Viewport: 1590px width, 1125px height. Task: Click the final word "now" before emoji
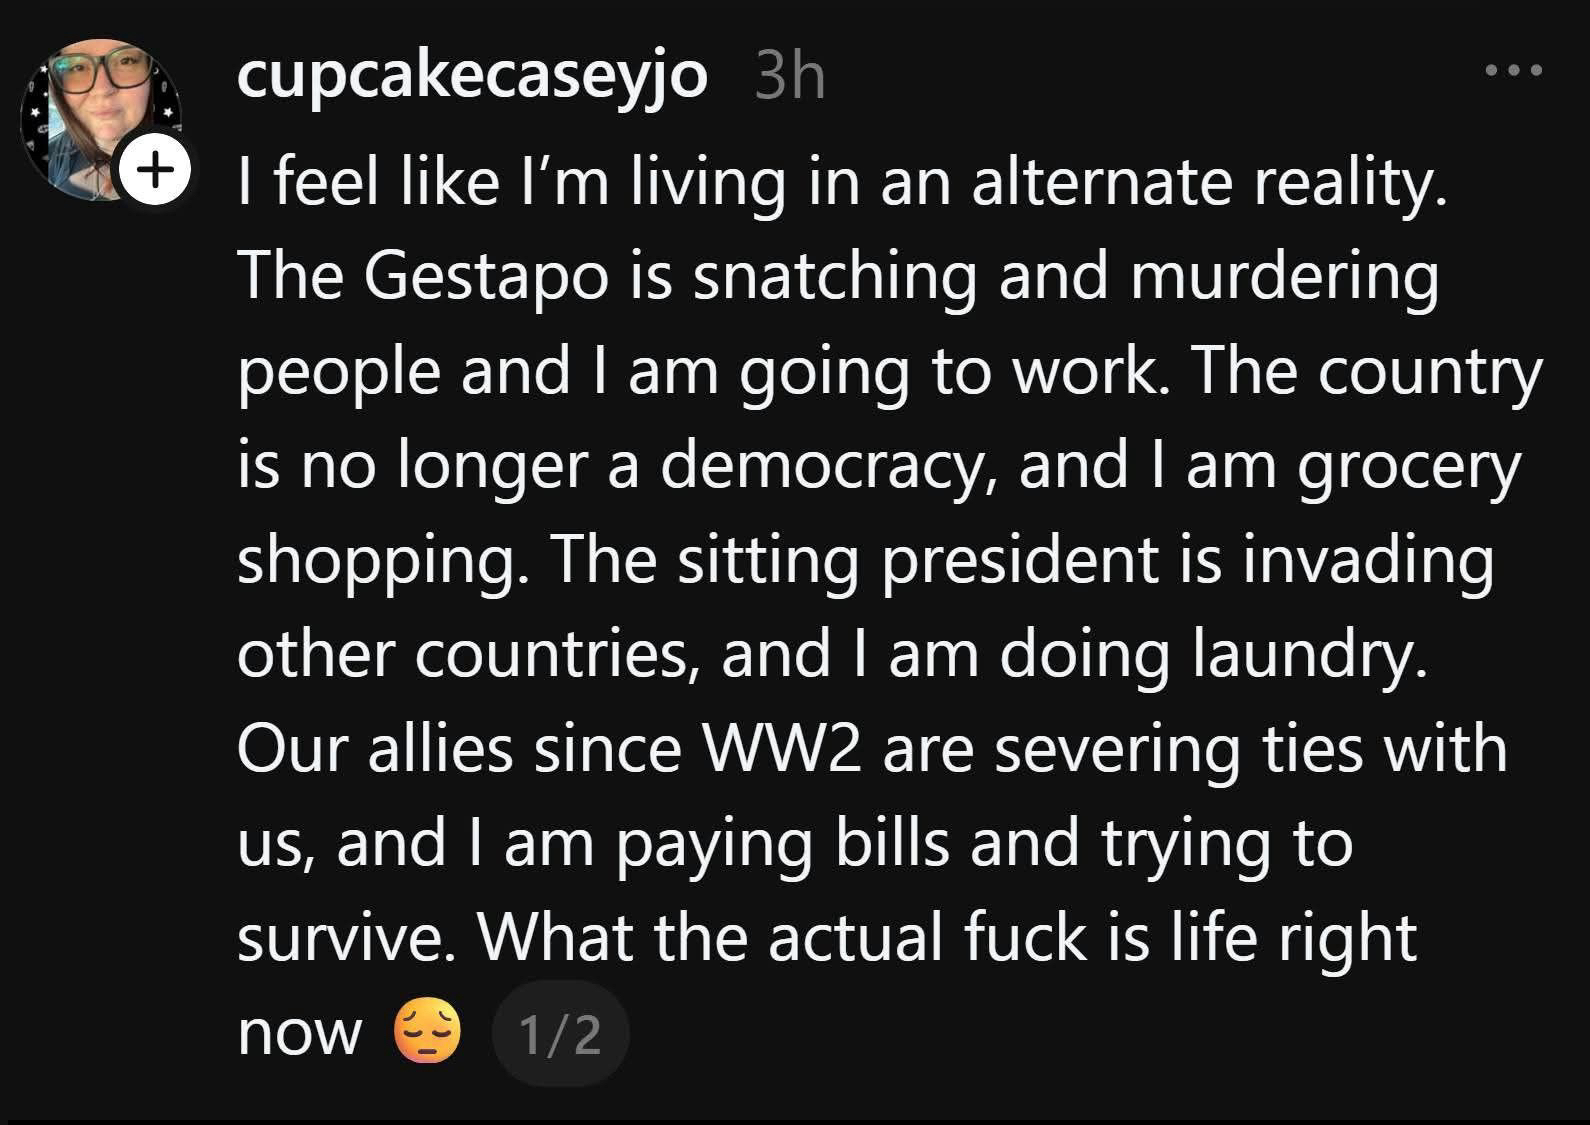click(299, 1034)
